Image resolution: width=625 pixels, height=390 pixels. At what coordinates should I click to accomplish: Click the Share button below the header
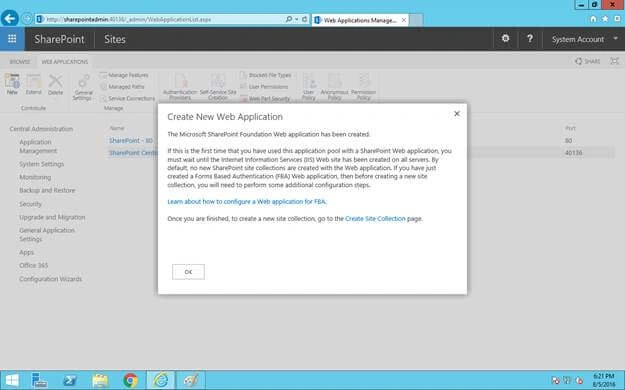coord(588,61)
